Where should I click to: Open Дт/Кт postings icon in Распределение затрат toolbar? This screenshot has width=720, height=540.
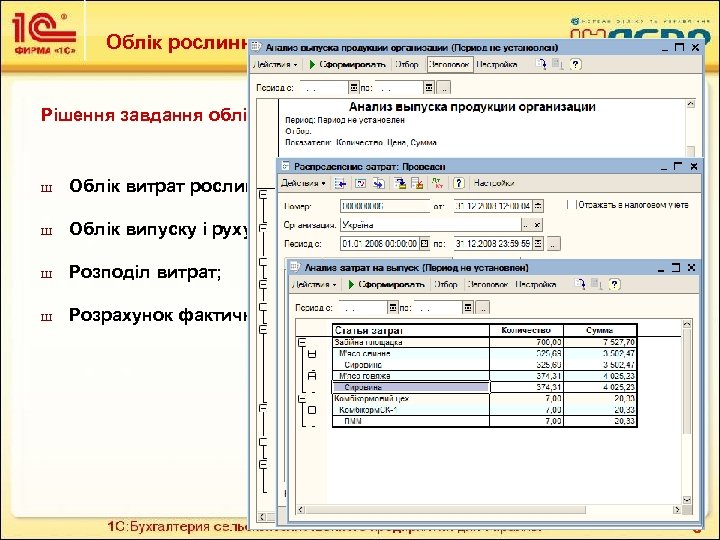coord(438,184)
